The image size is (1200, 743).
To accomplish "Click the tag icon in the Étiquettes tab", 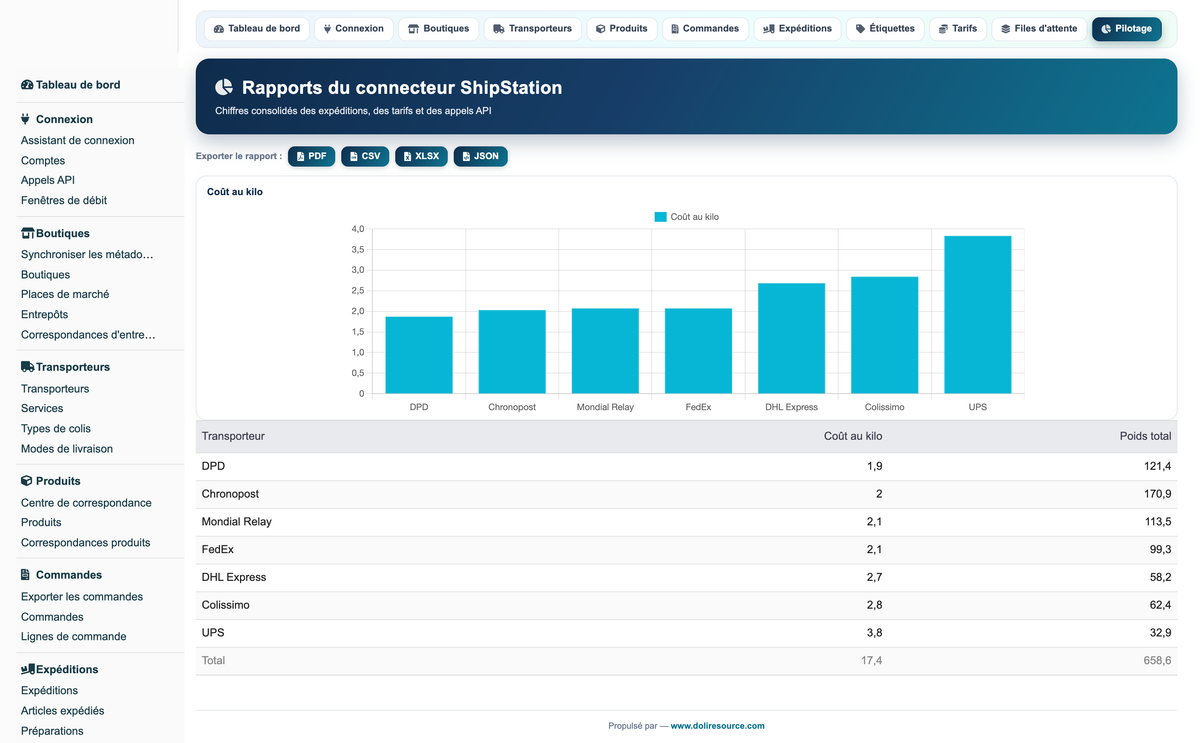I will pos(861,29).
